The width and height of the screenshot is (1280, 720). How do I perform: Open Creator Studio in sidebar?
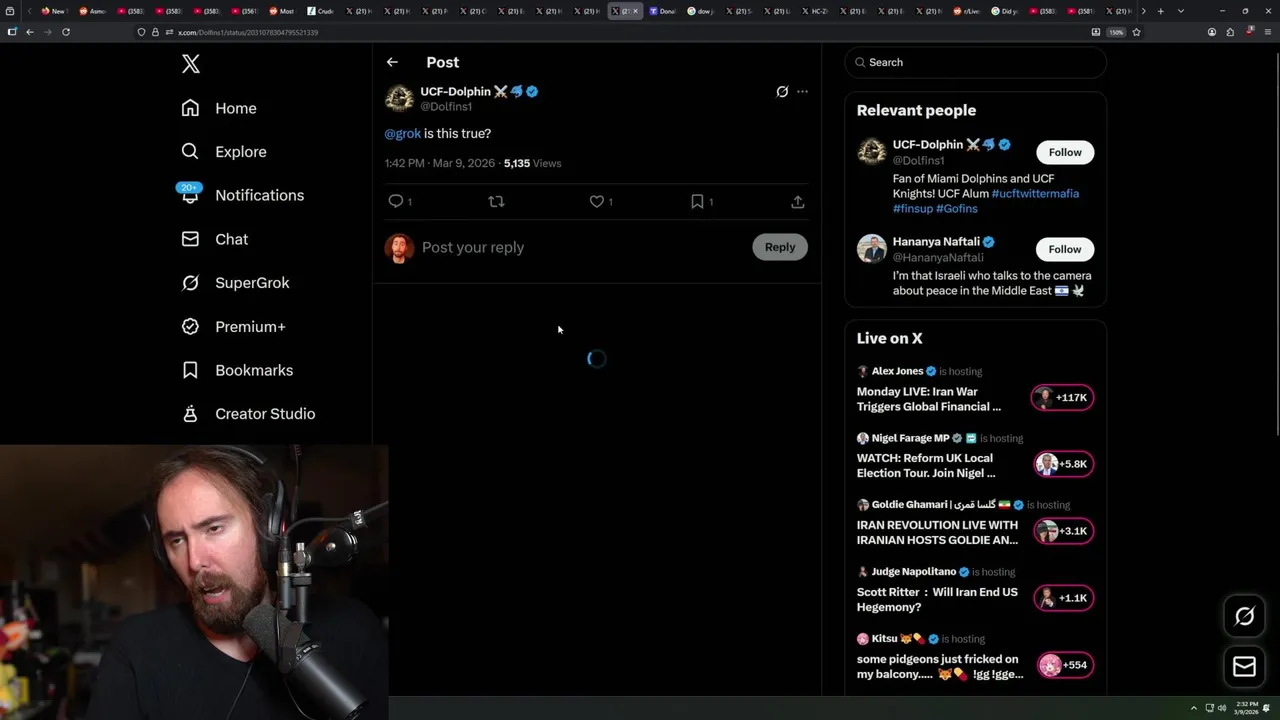pyautogui.click(x=248, y=414)
